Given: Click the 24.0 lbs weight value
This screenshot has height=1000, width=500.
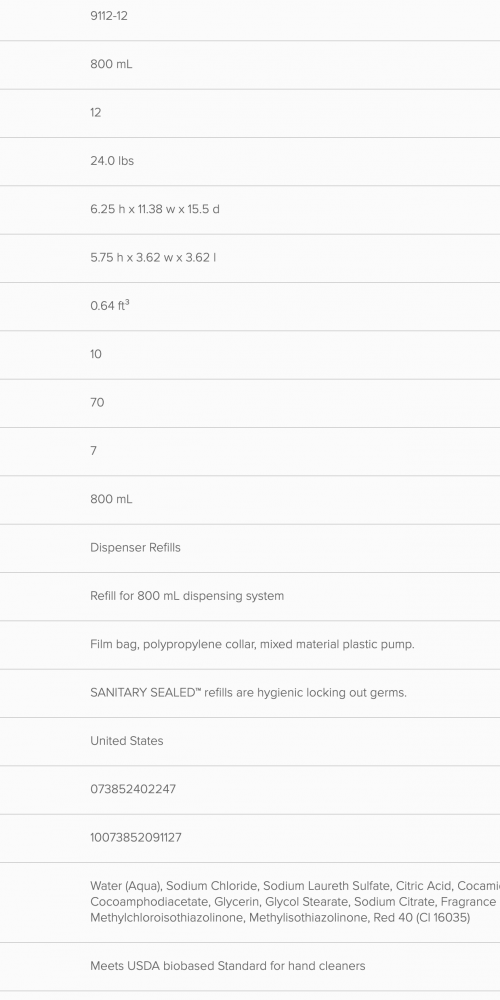Looking at the screenshot, I should pos(112,161).
